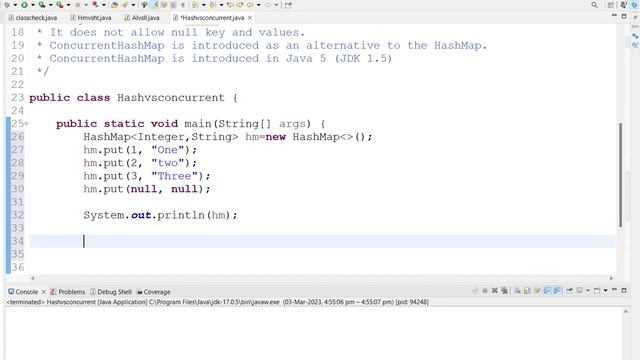Click line number 30 in the gutter
640x360 pixels.
(18, 189)
